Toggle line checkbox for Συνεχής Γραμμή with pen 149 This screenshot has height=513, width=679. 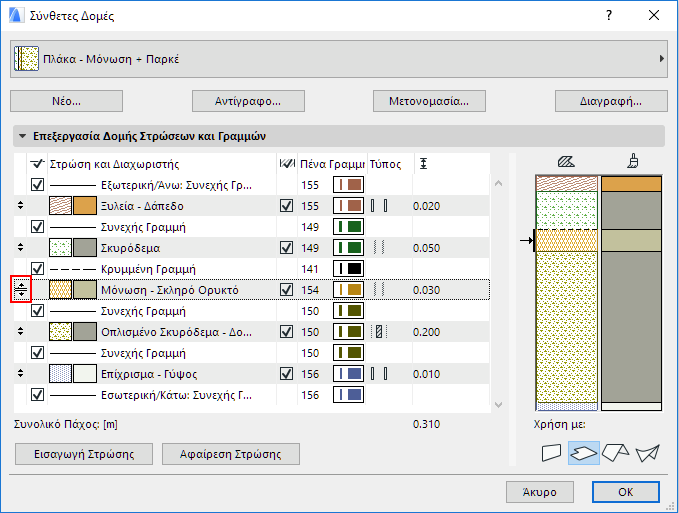click(x=37, y=226)
